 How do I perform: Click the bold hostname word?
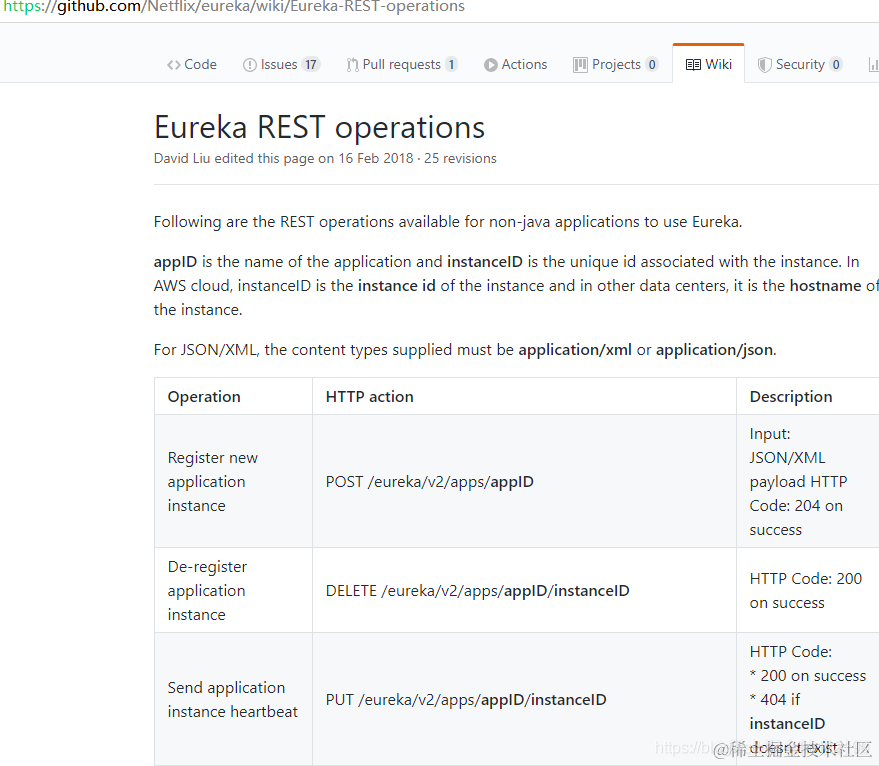825,286
